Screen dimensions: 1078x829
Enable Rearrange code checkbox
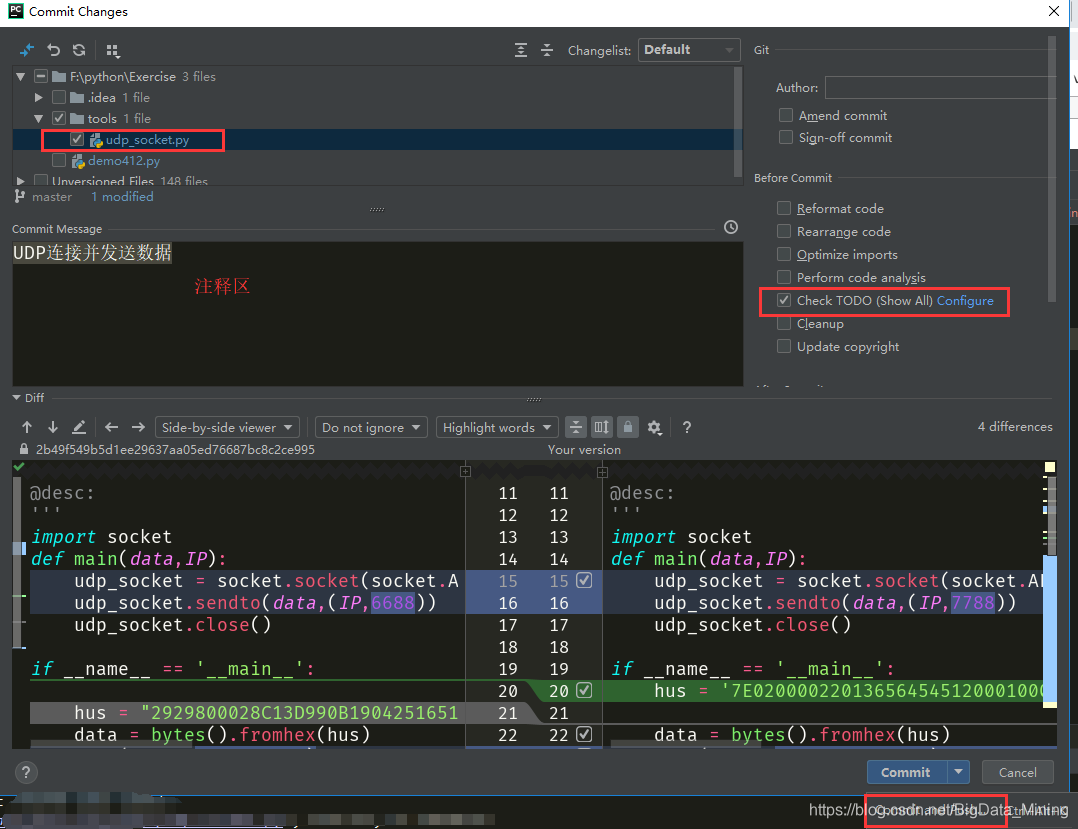(x=784, y=231)
